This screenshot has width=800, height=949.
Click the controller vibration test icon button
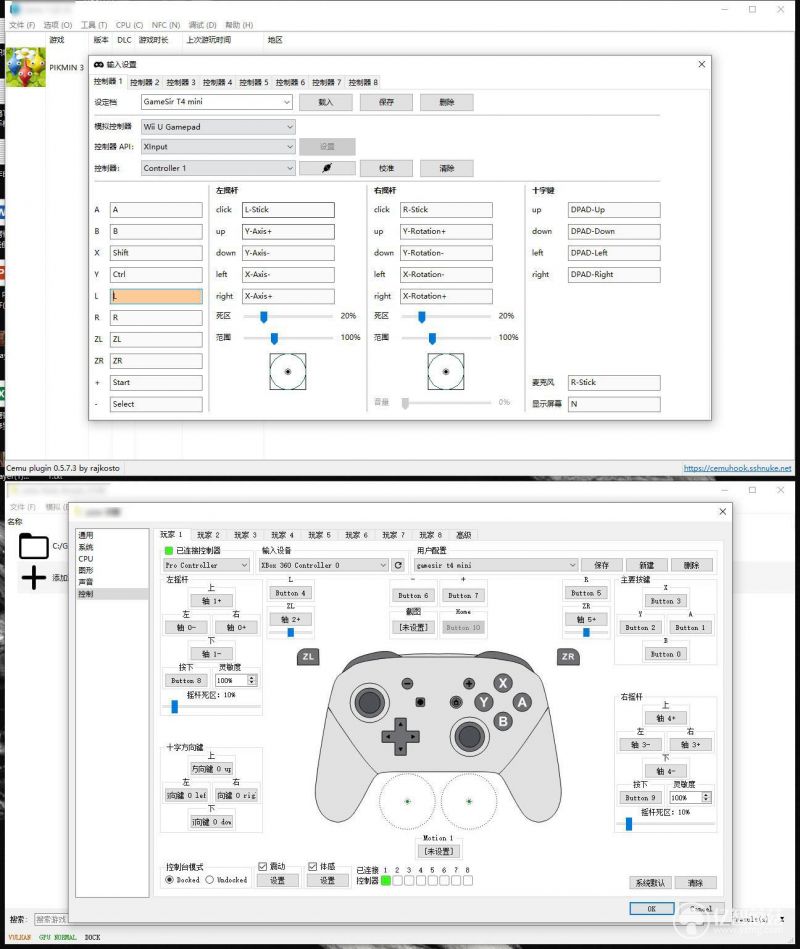[x=327, y=168]
